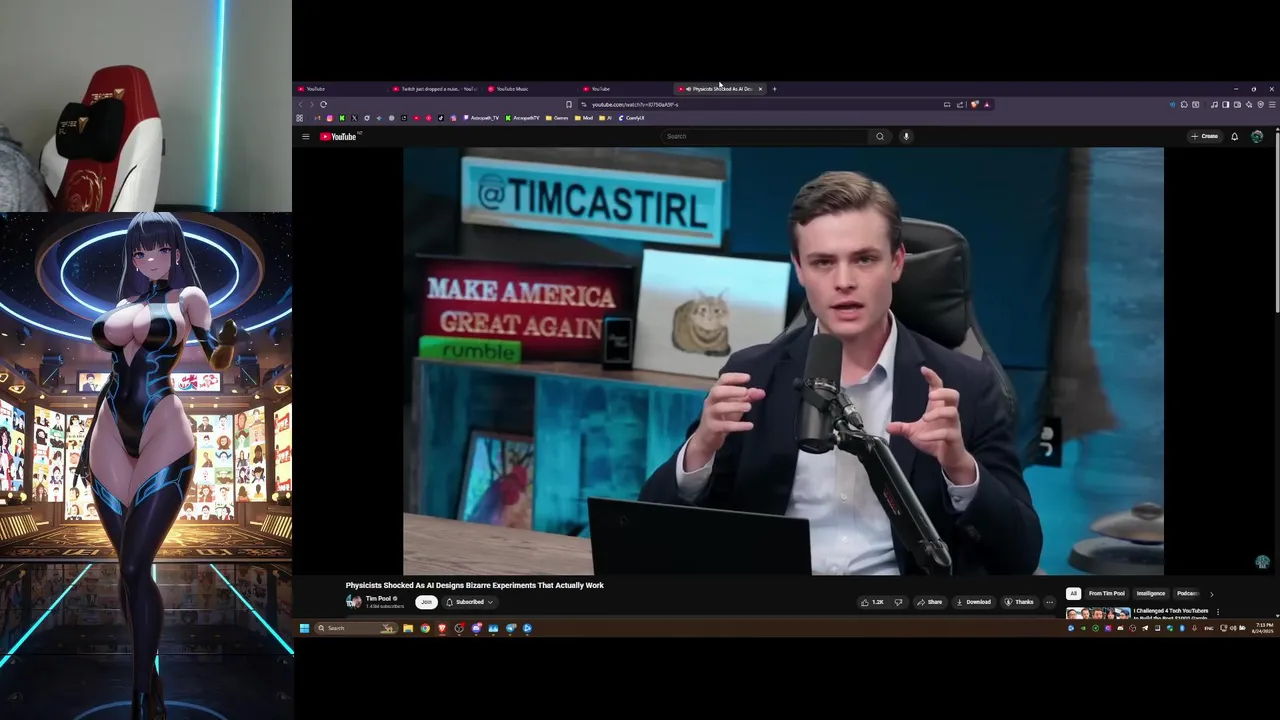Close the 'Physicists Shocked As AI' tab

point(760,89)
